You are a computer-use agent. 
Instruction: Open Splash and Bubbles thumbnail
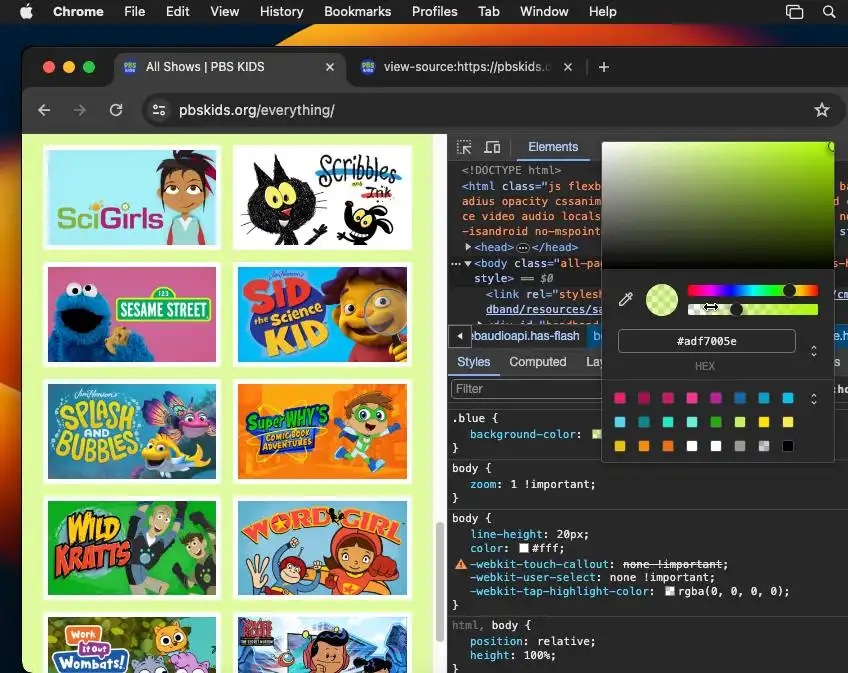pos(132,431)
